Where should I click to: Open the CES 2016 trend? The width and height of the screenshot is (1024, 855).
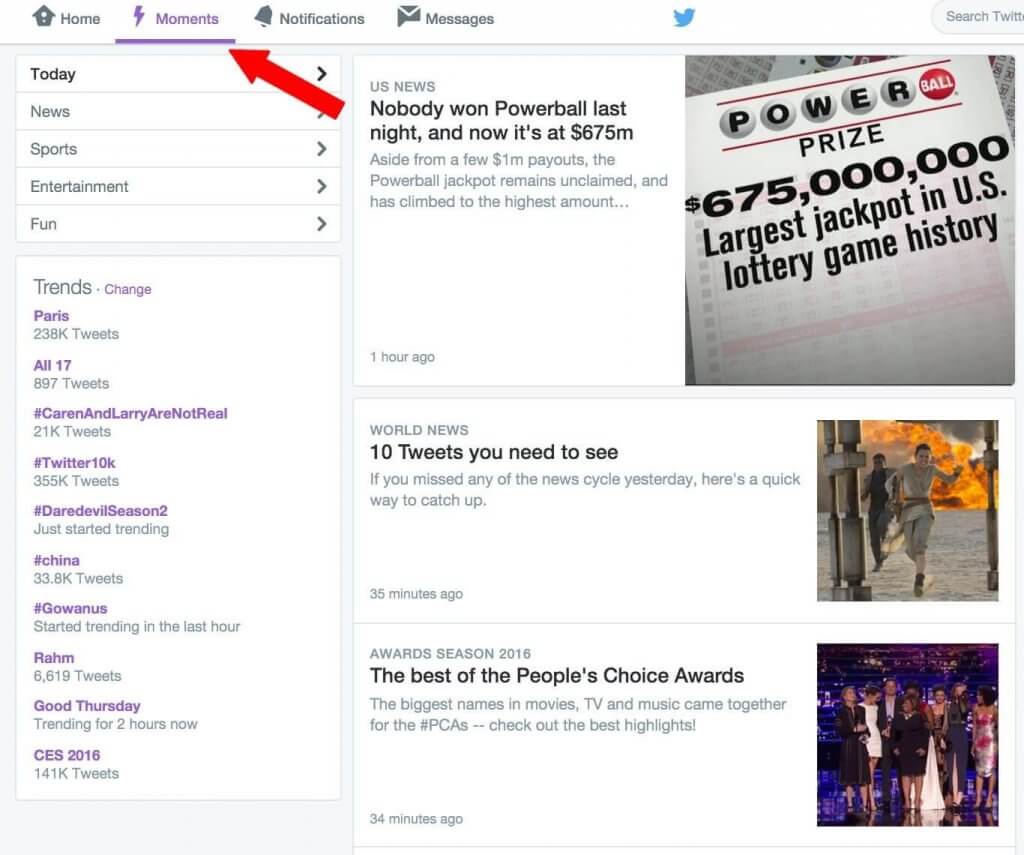click(x=67, y=756)
